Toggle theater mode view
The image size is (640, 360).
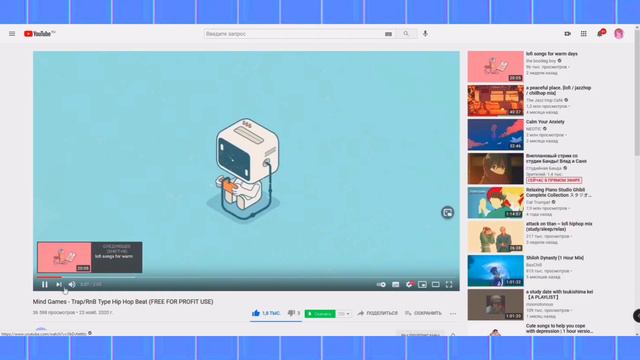point(436,284)
